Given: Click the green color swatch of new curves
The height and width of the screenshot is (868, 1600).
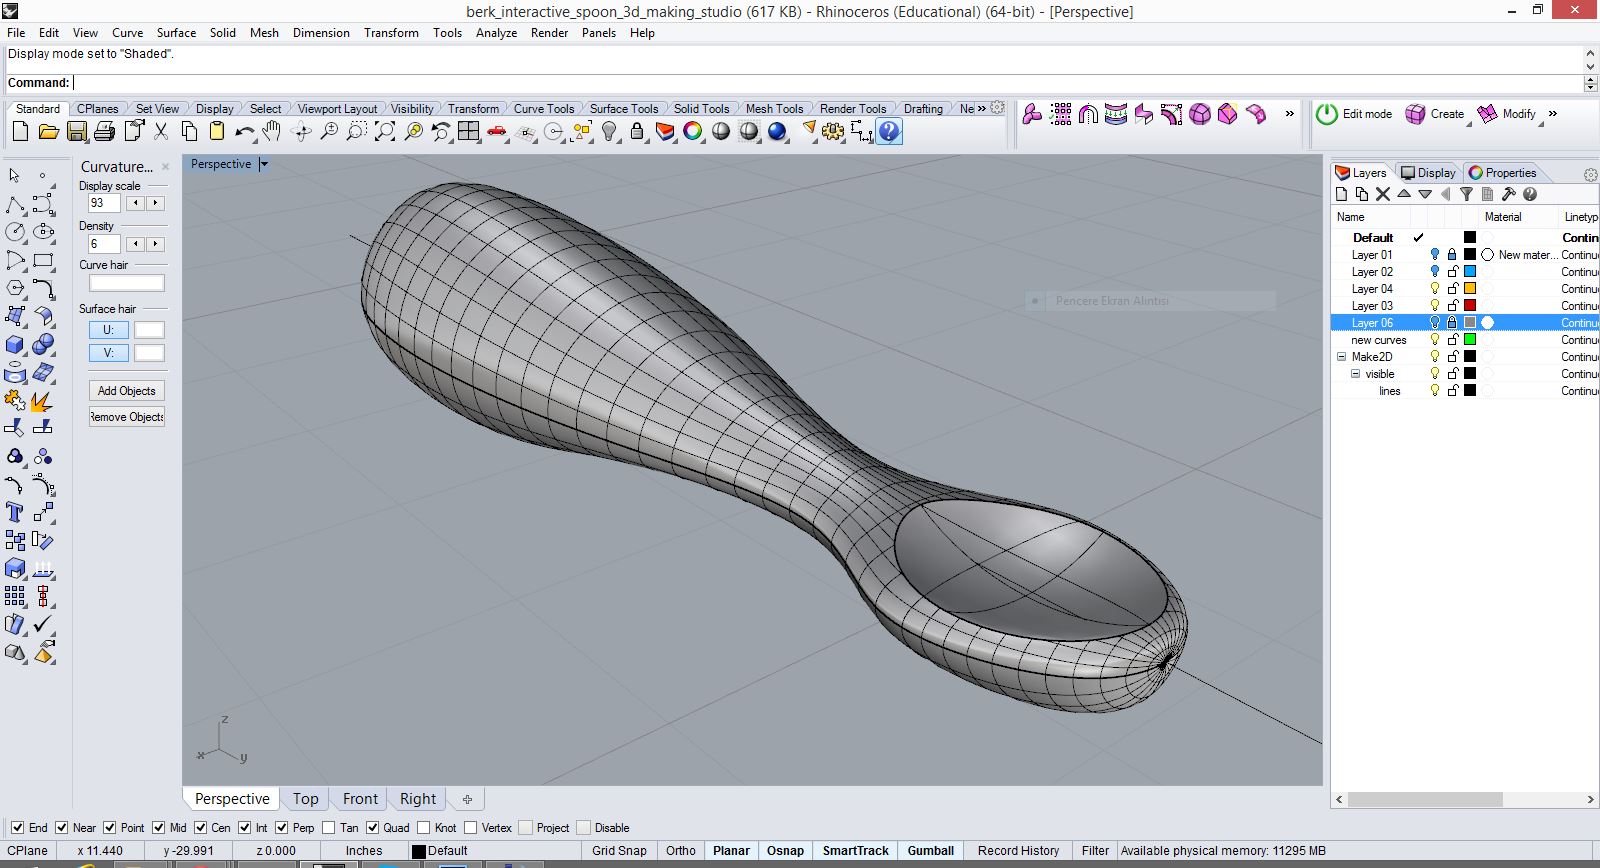Looking at the screenshot, I should pos(1470,340).
